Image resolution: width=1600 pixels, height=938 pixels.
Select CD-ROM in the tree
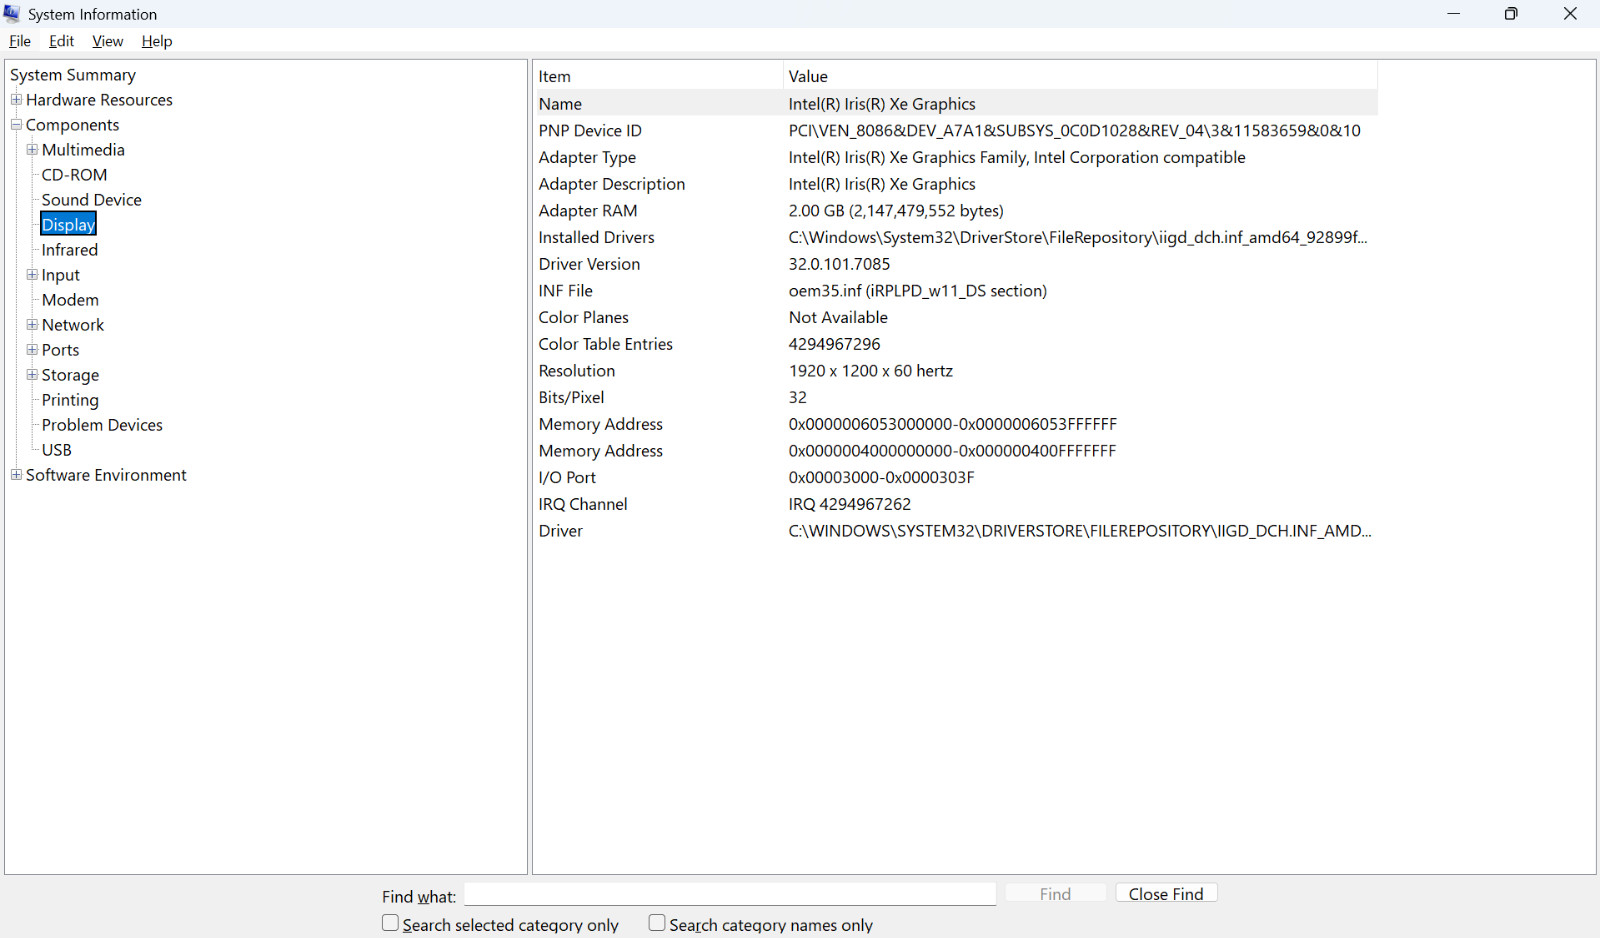74,175
